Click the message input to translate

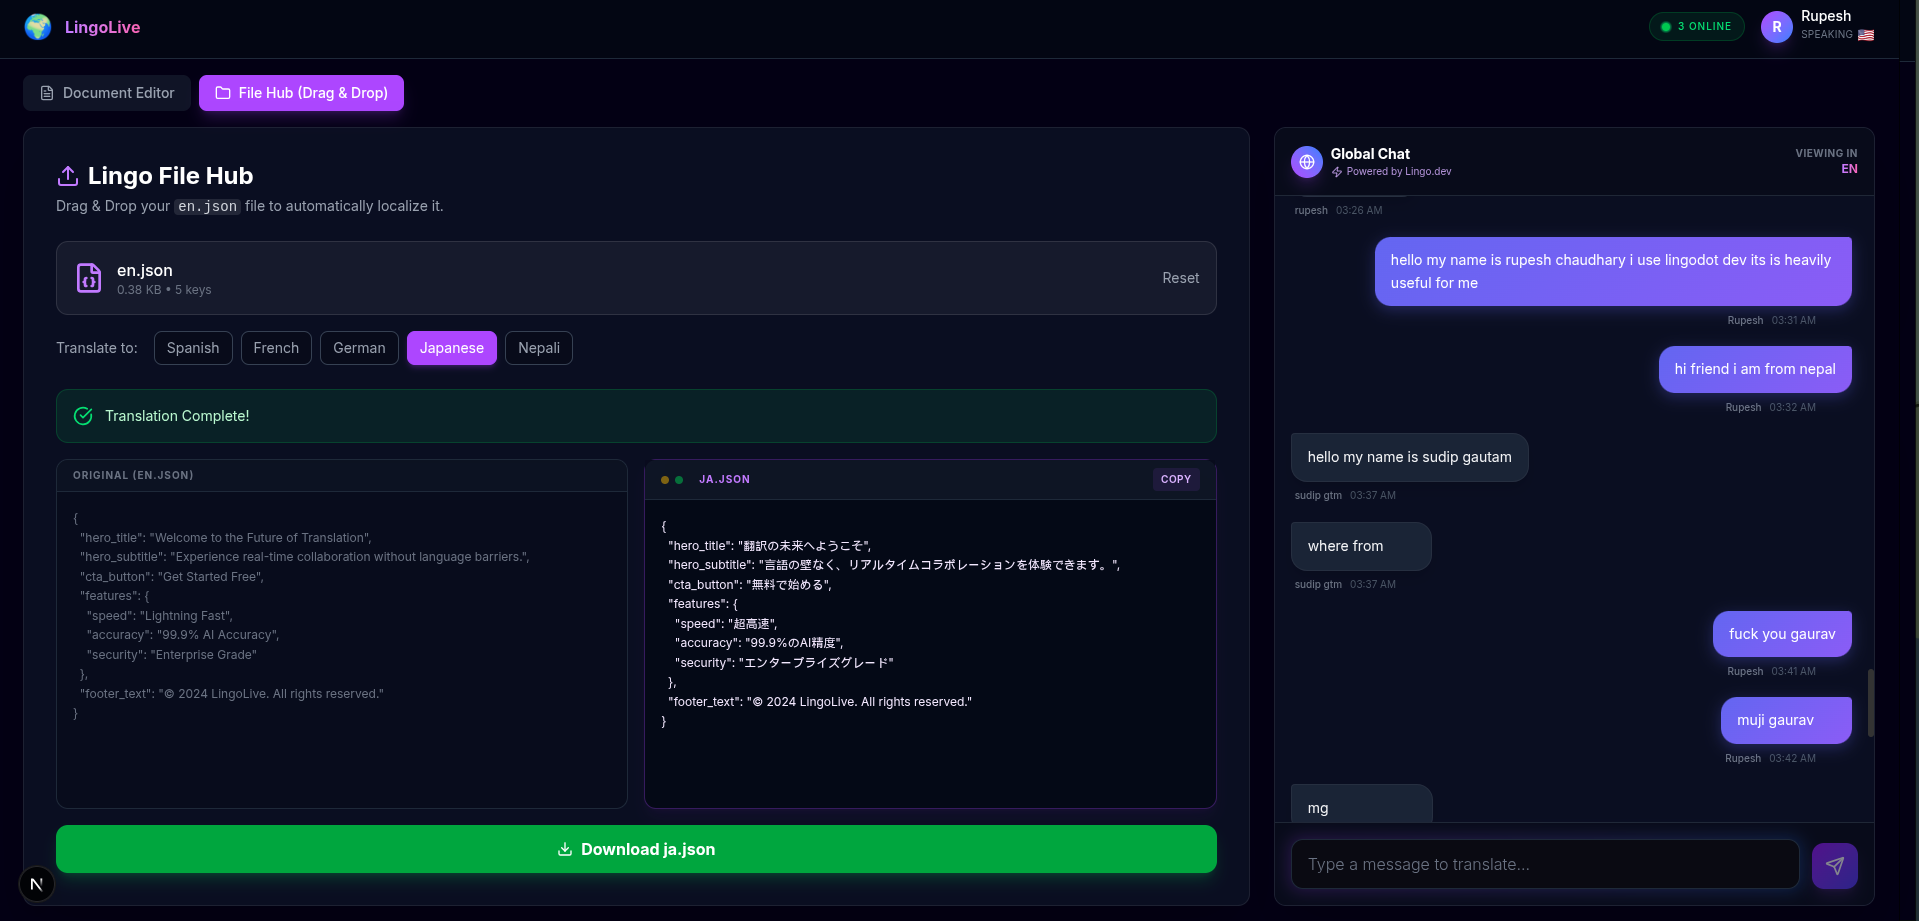pos(1545,864)
